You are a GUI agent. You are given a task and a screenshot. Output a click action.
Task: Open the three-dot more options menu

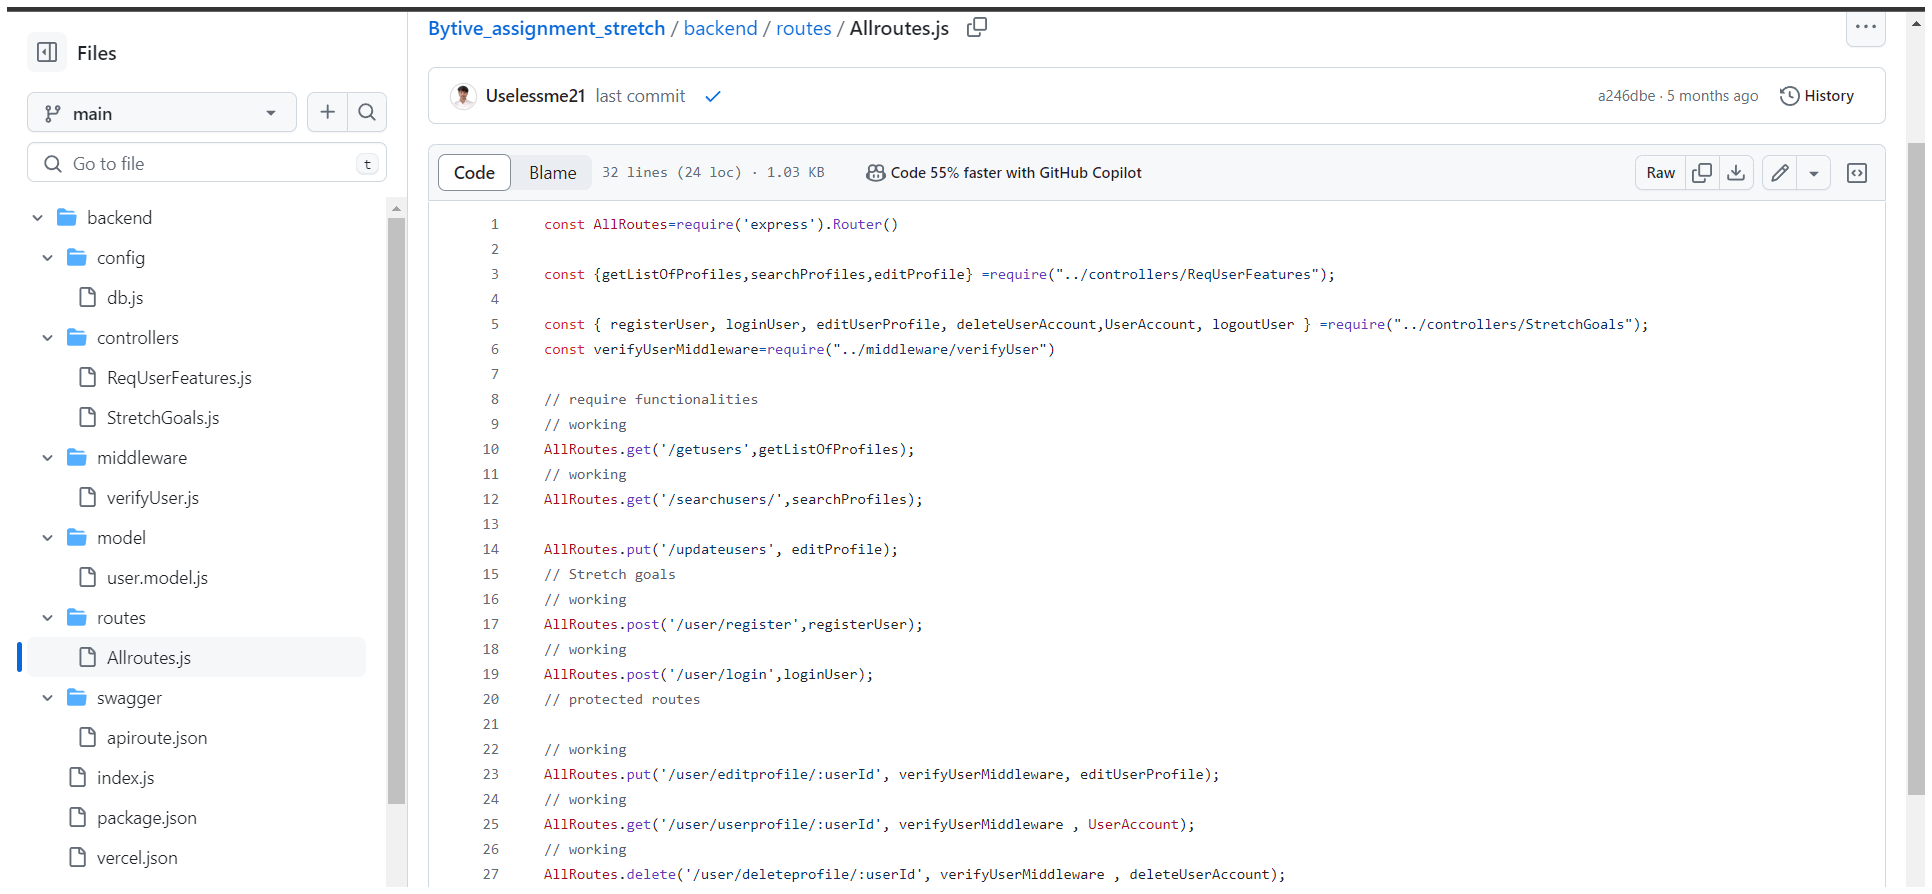[x=1865, y=27]
